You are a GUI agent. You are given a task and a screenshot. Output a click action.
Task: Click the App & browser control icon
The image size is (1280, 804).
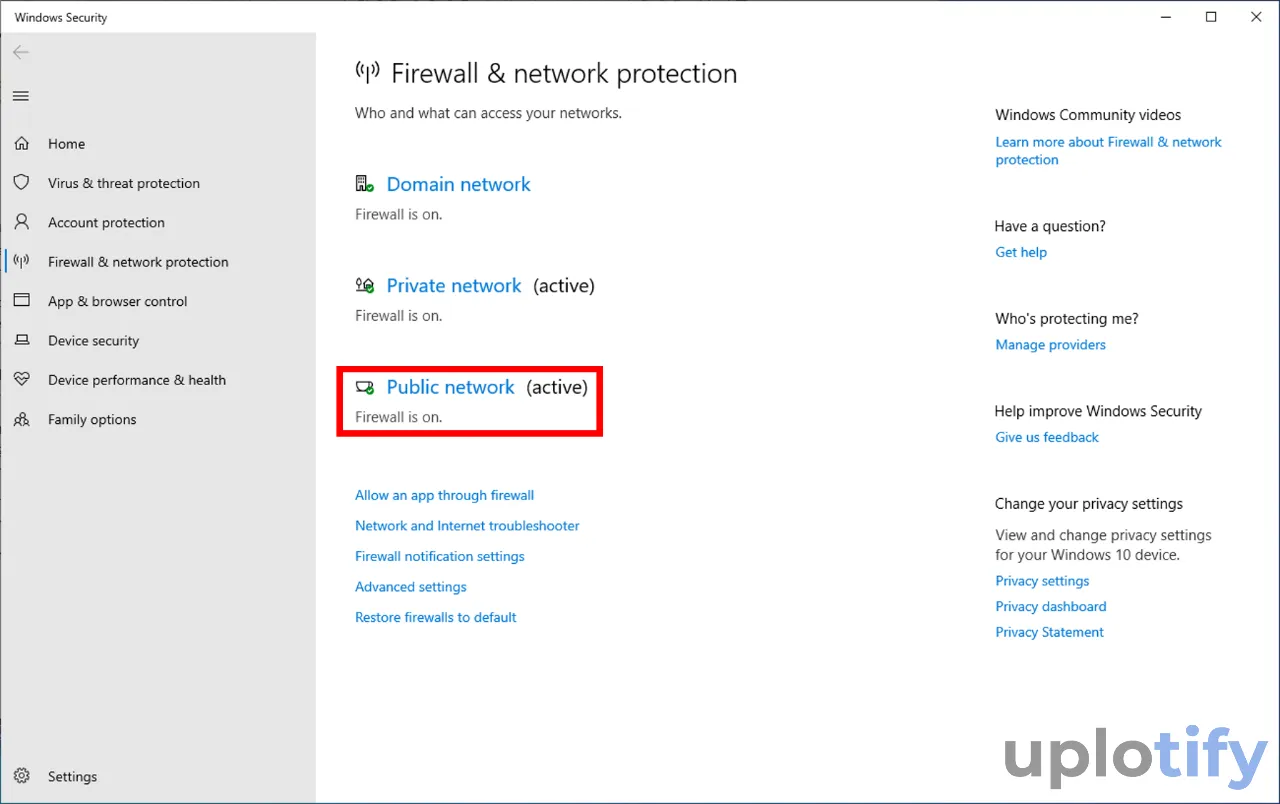[22, 301]
